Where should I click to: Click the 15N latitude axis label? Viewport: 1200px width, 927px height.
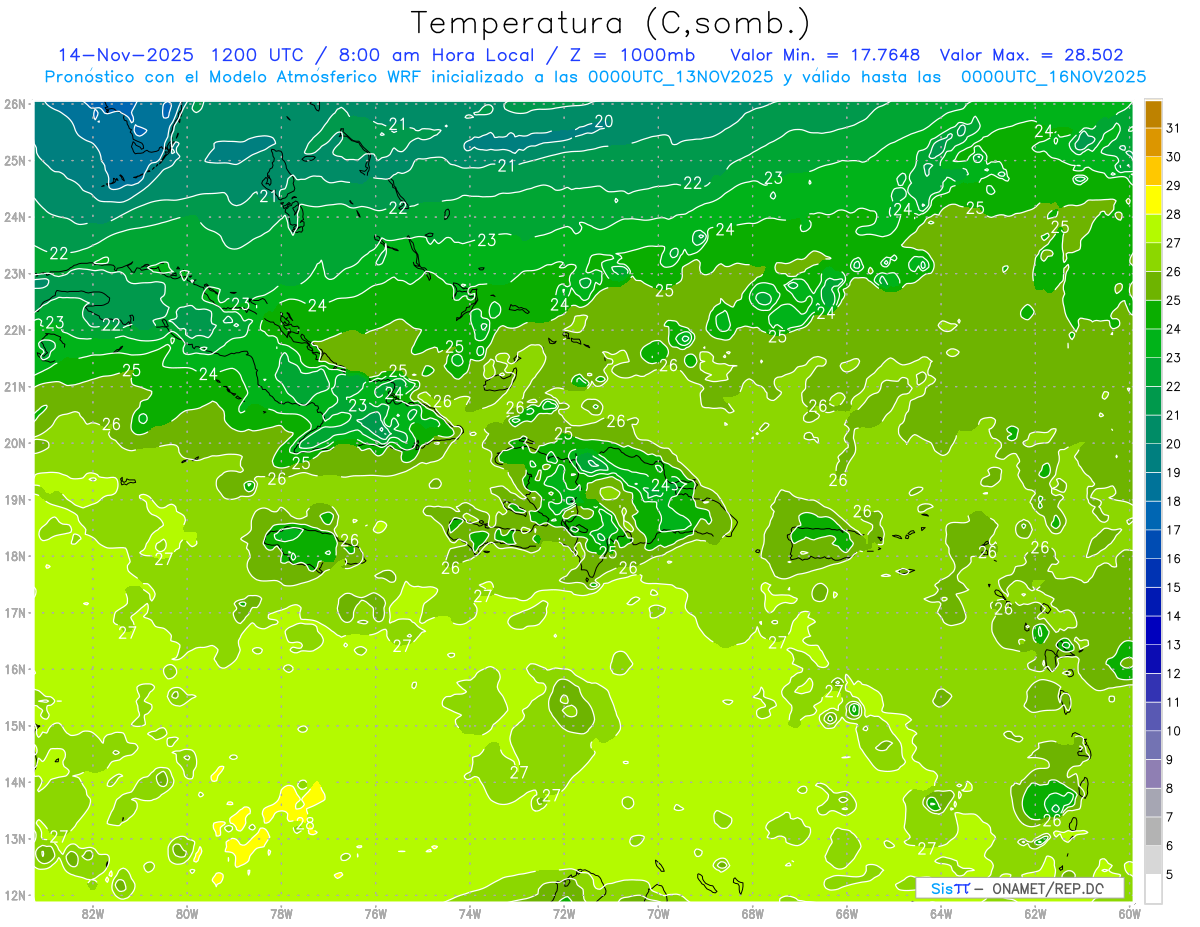(x=14, y=725)
